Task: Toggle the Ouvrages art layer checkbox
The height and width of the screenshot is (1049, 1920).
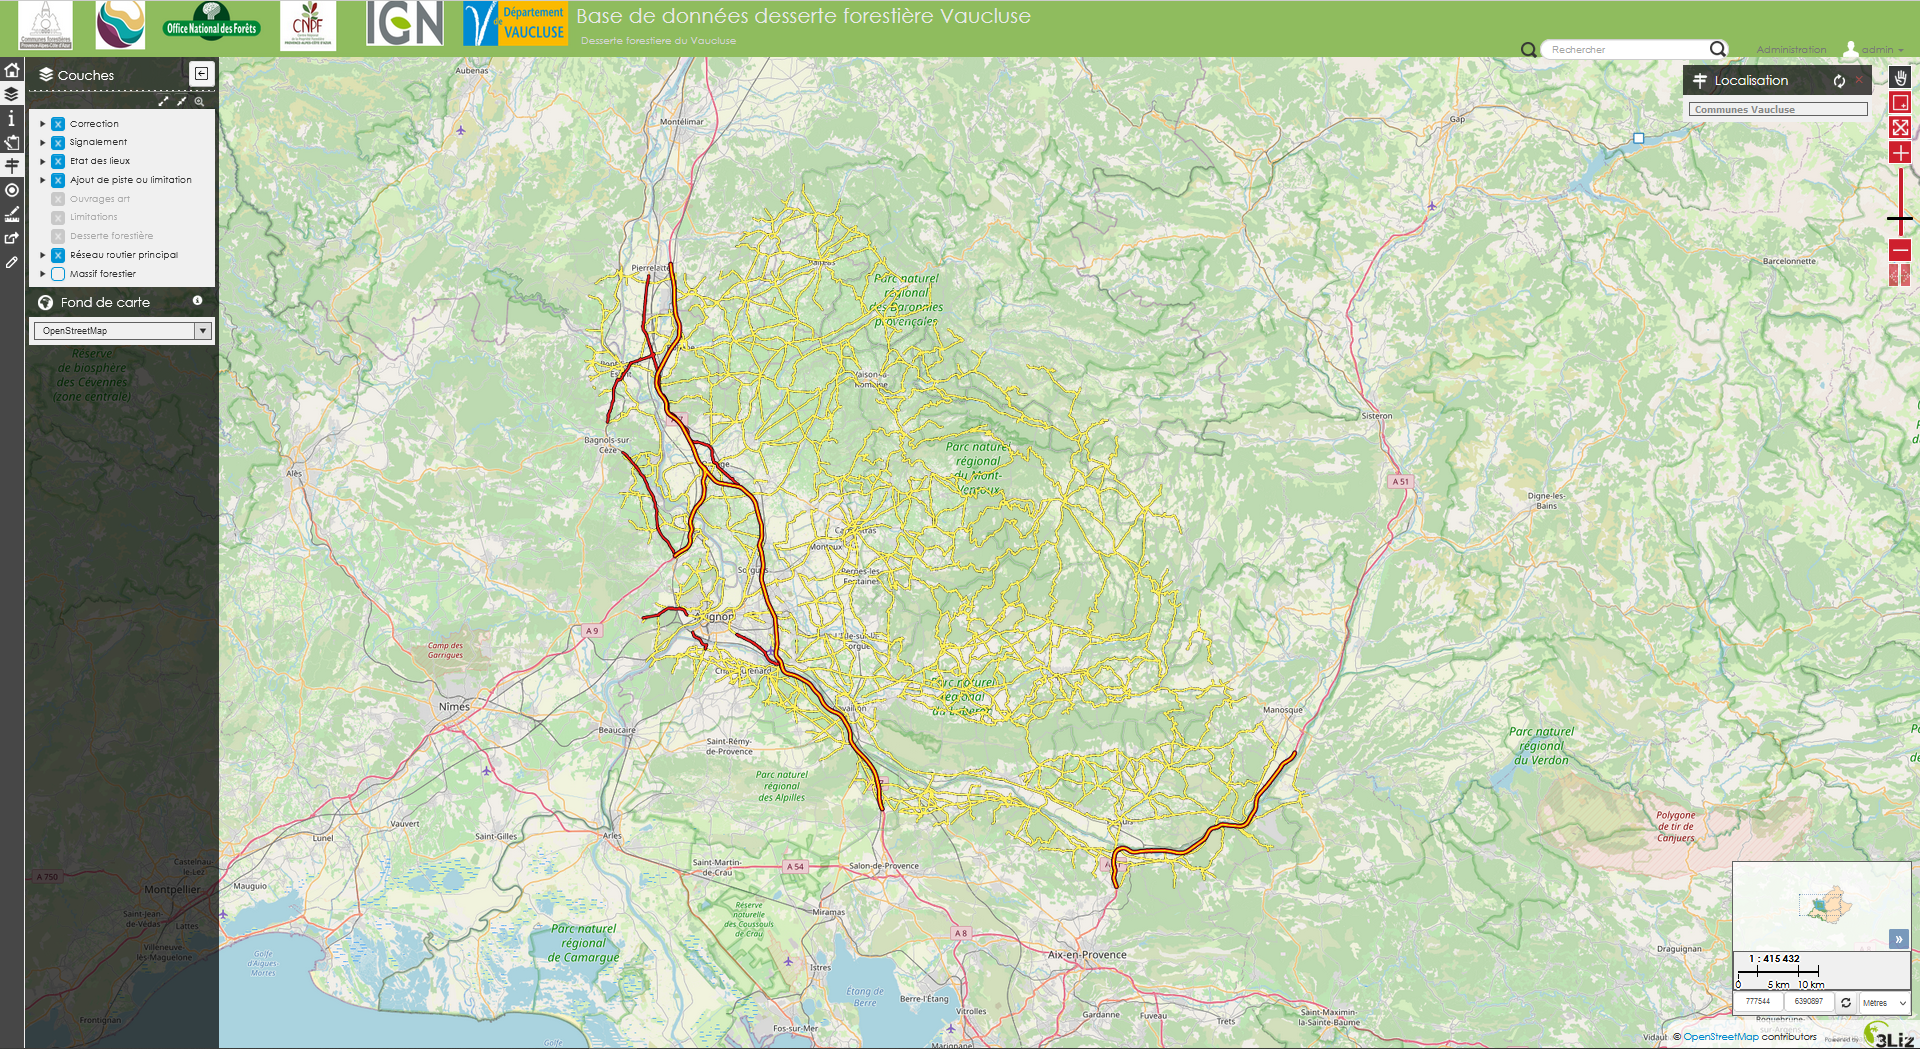Action: click(x=58, y=199)
